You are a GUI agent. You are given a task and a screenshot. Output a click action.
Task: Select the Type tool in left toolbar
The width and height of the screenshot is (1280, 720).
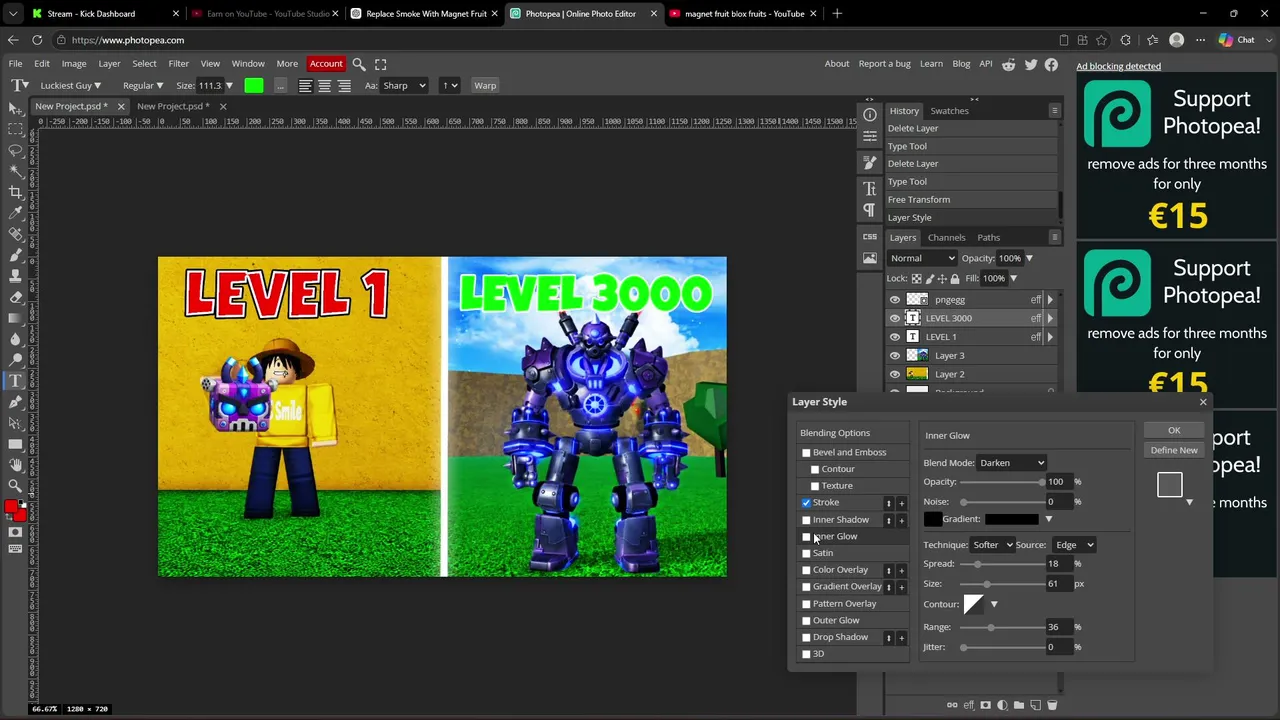[16, 380]
